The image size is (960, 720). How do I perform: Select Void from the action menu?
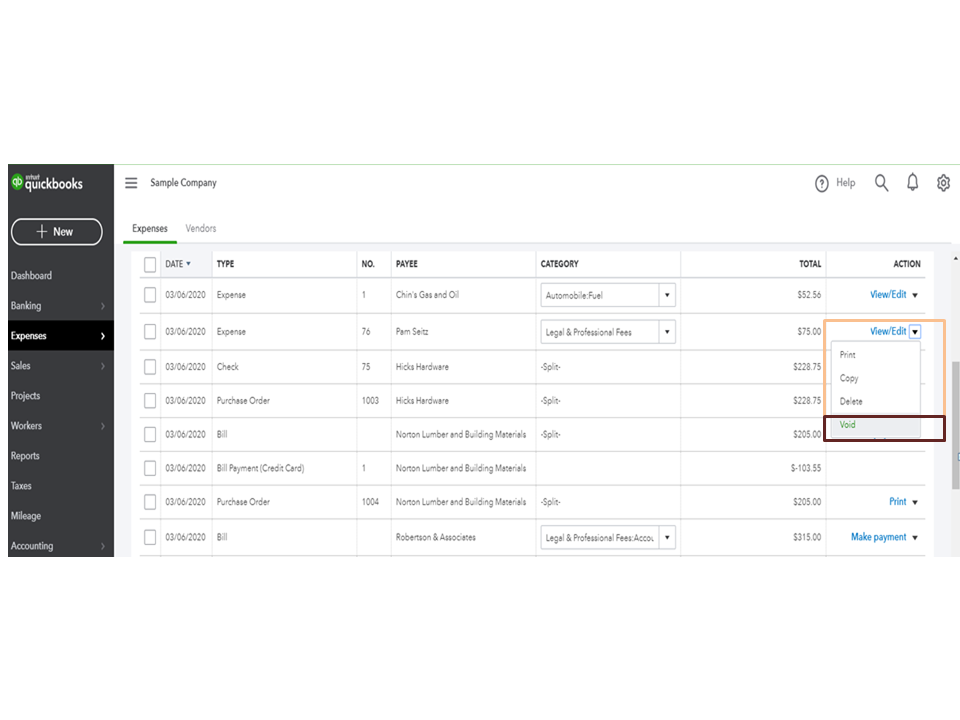(x=848, y=425)
